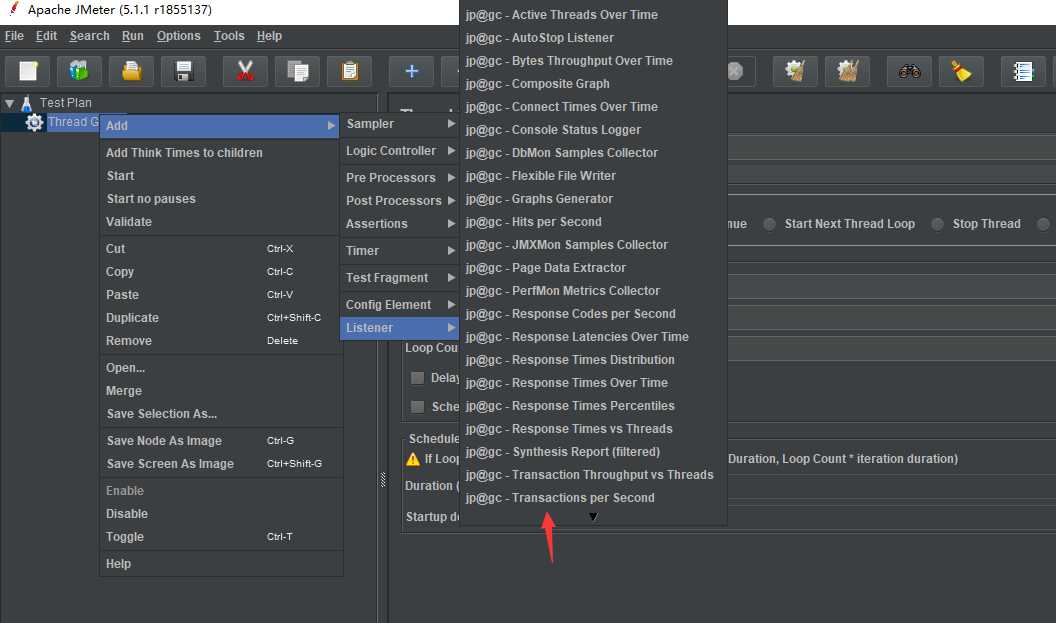Choose jp@gc - Composite Graph
This screenshot has width=1056, height=623.
point(593,84)
